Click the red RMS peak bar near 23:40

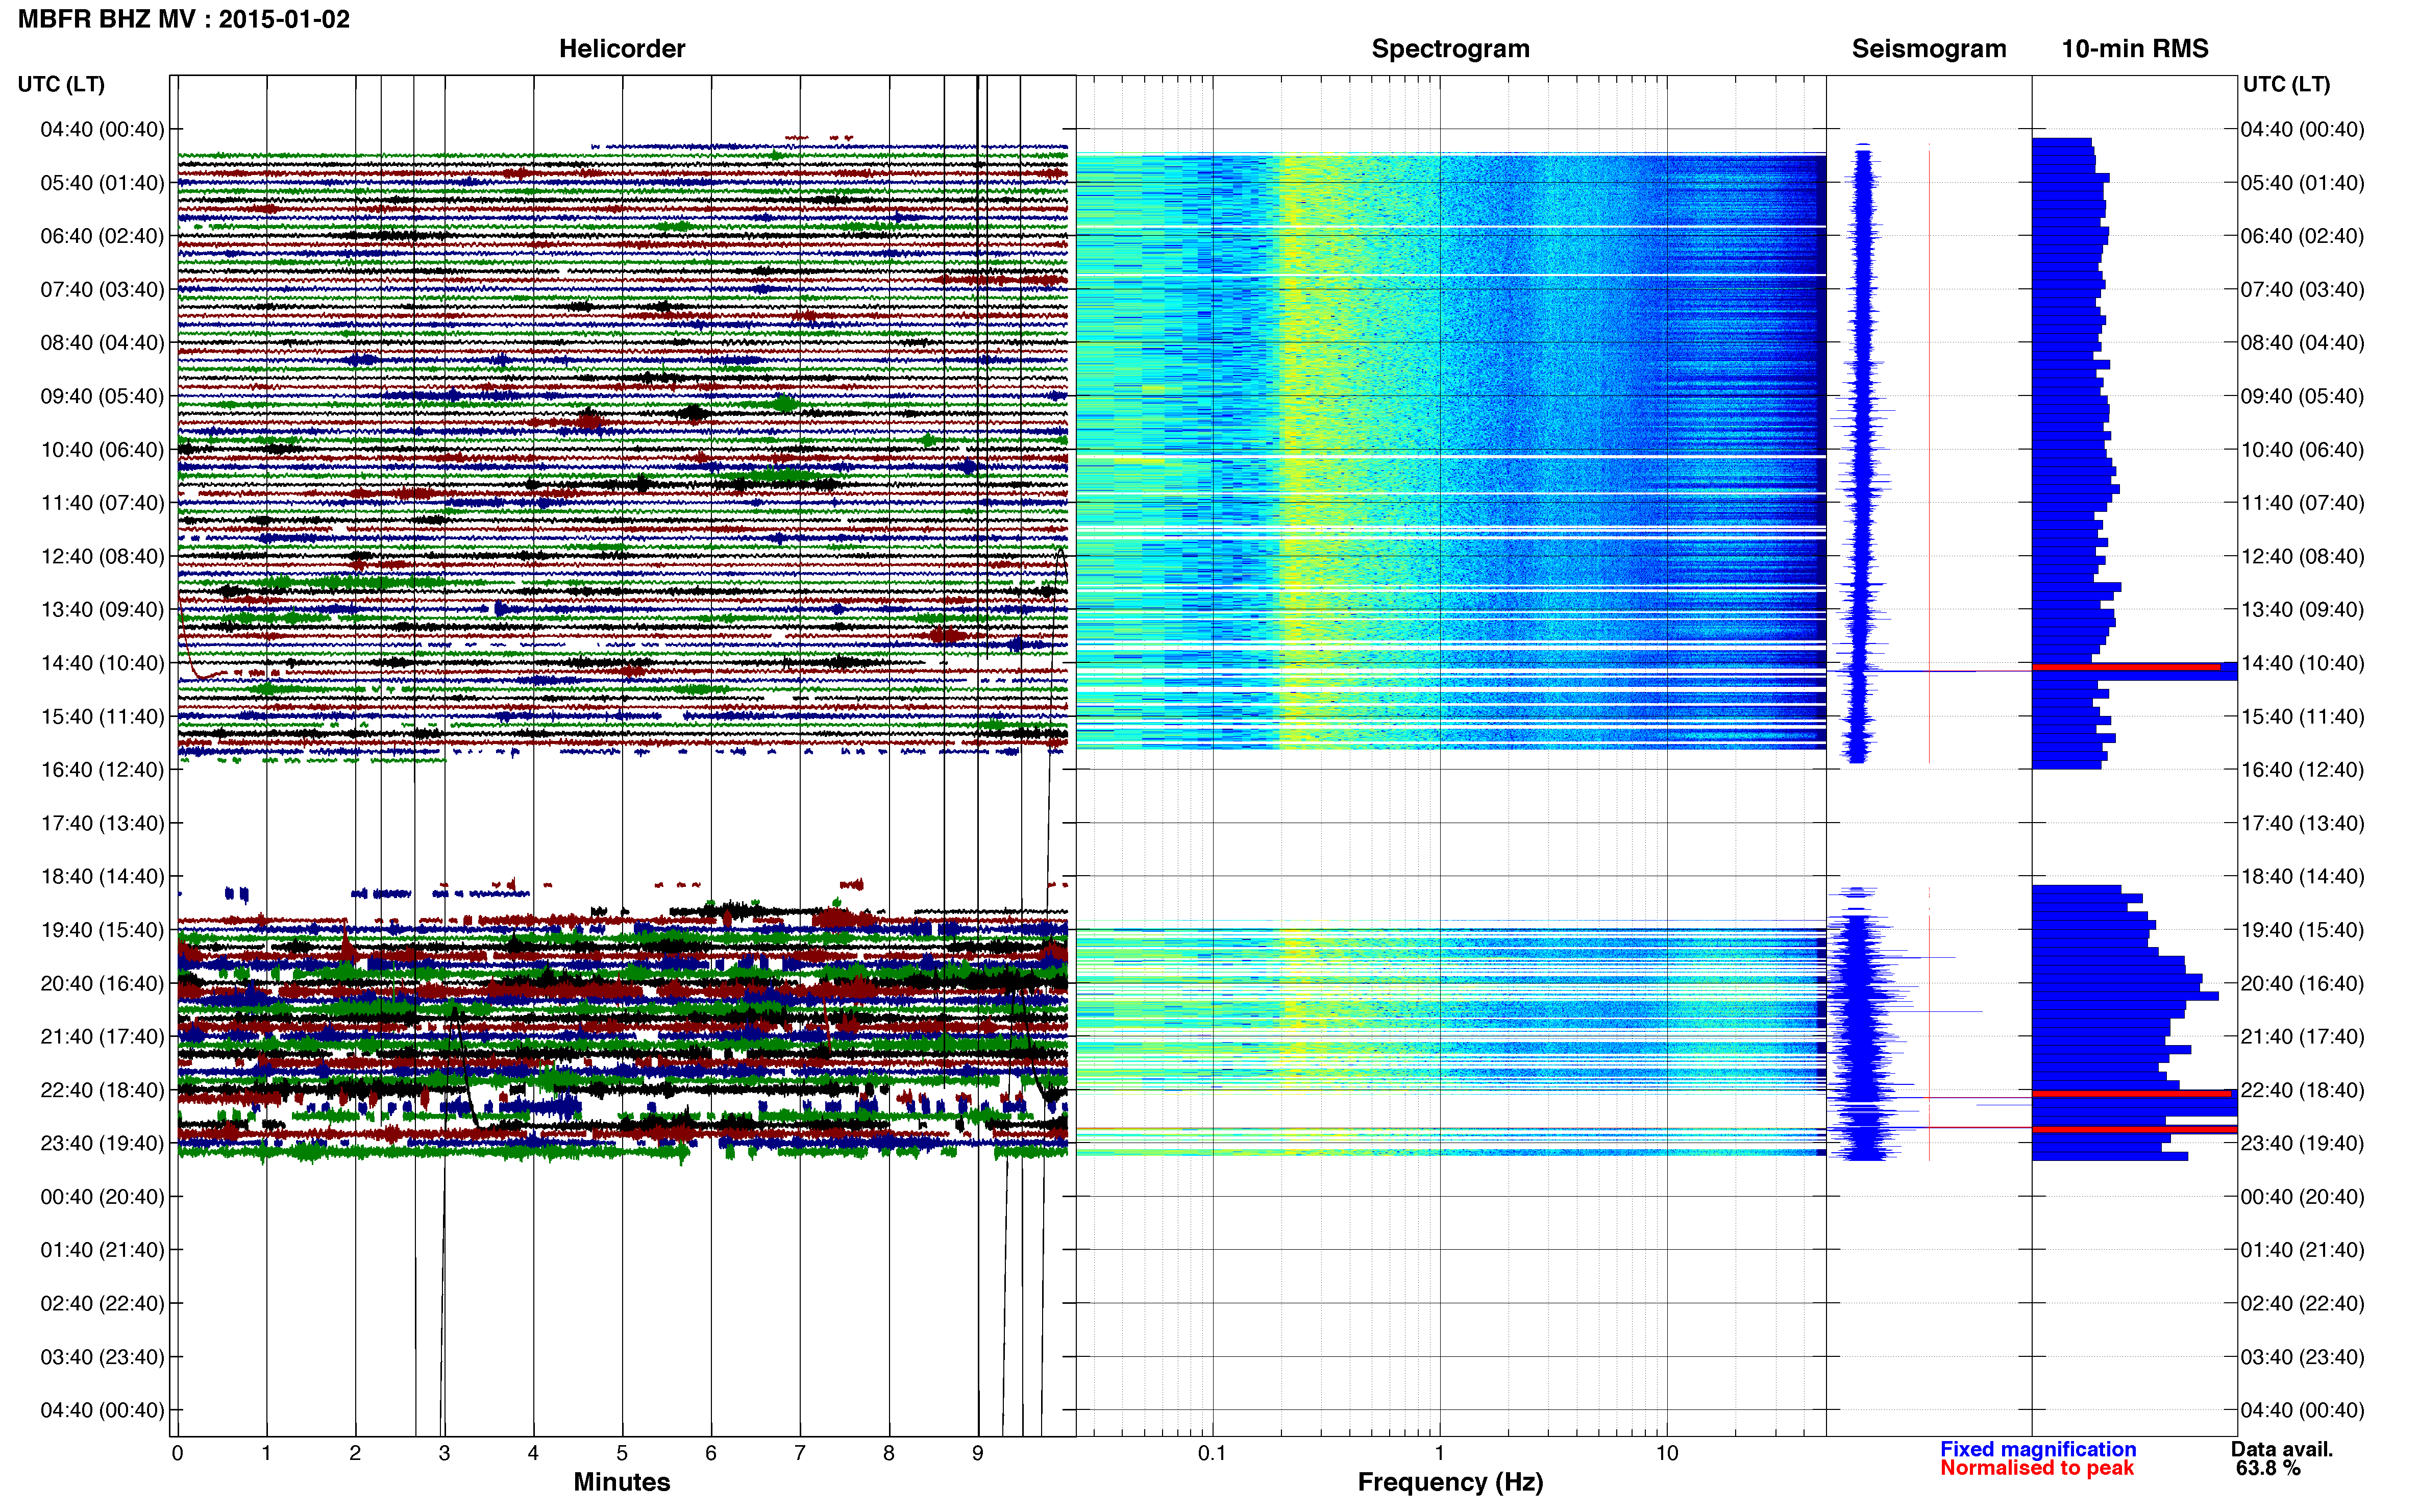(x=2134, y=1130)
